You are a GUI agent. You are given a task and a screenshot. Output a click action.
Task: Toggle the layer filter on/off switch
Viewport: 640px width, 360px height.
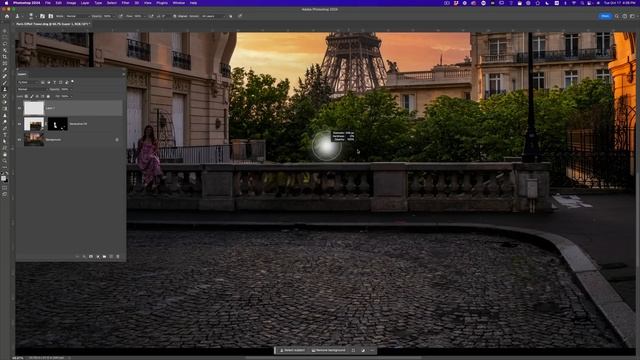point(73,82)
